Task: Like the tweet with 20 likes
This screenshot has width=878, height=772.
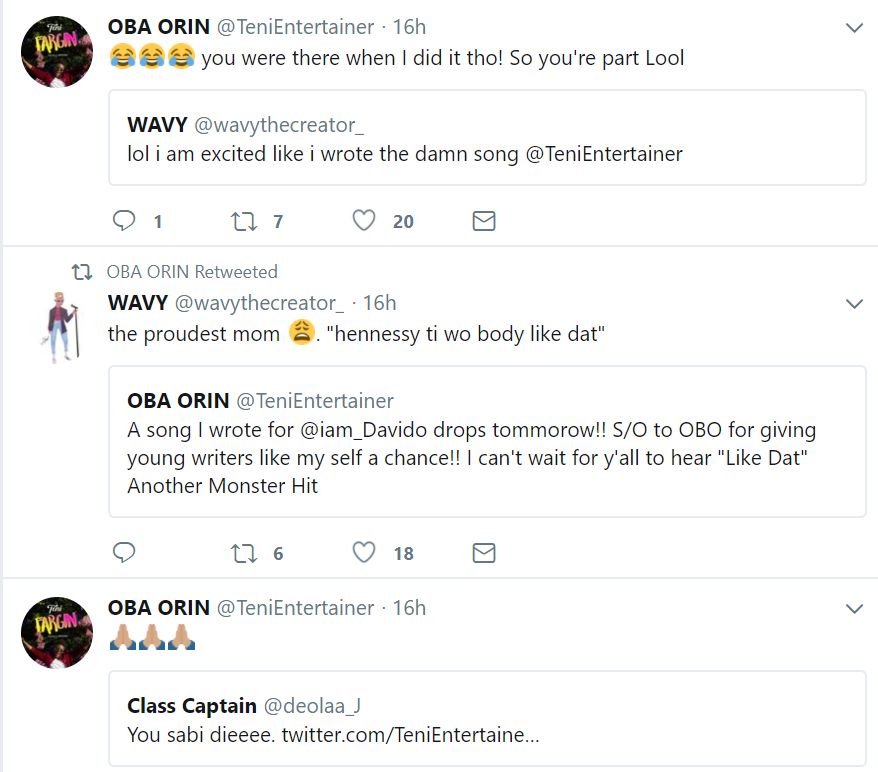Action: pos(364,221)
